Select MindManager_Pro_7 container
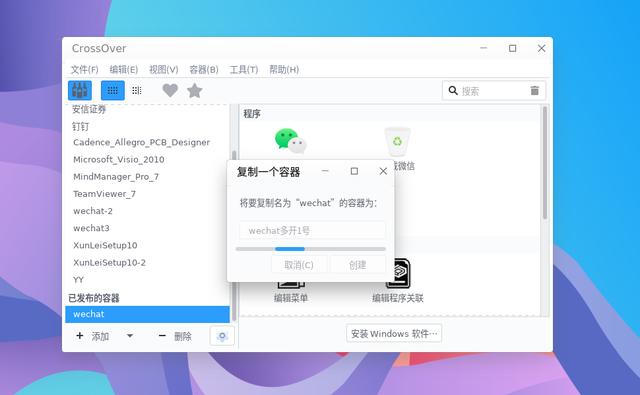Viewport: 640px width, 395px height. pos(116,177)
